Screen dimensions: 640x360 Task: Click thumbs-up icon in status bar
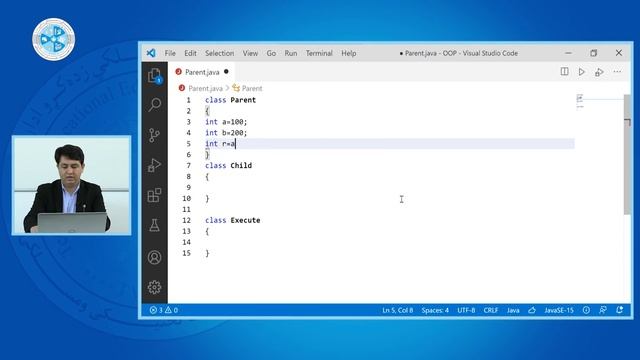tap(532, 310)
